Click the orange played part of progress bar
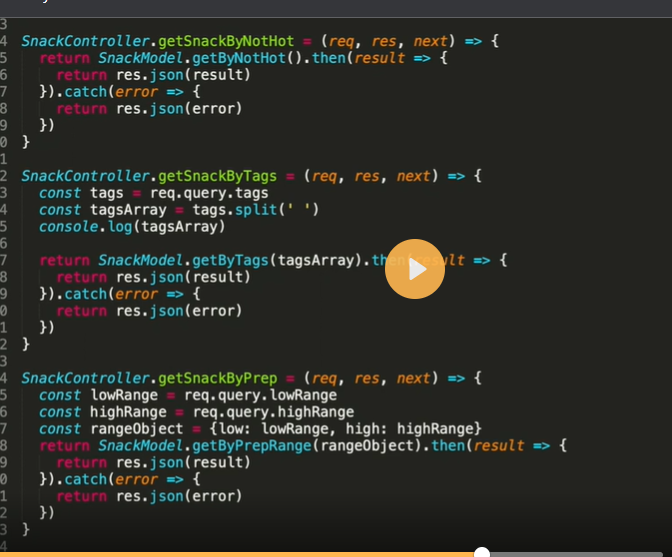The image size is (672, 557). click(240, 553)
